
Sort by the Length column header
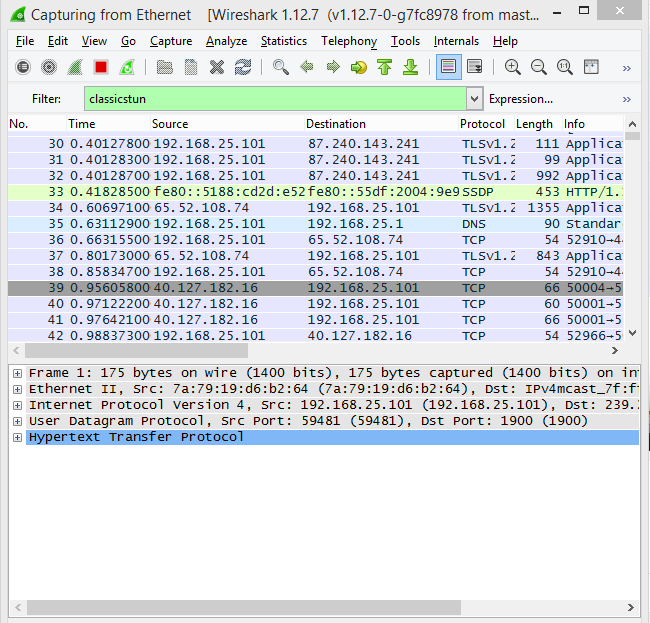point(538,124)
